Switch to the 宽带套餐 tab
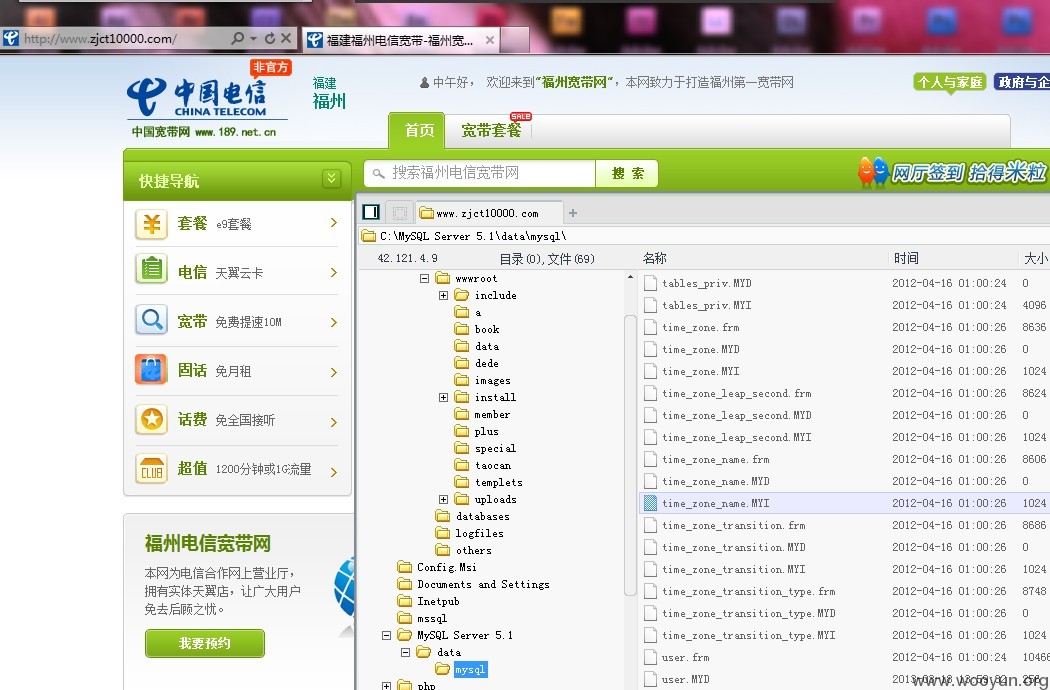The width and height of the screenshot is (1050, 690). pos(491,130)
